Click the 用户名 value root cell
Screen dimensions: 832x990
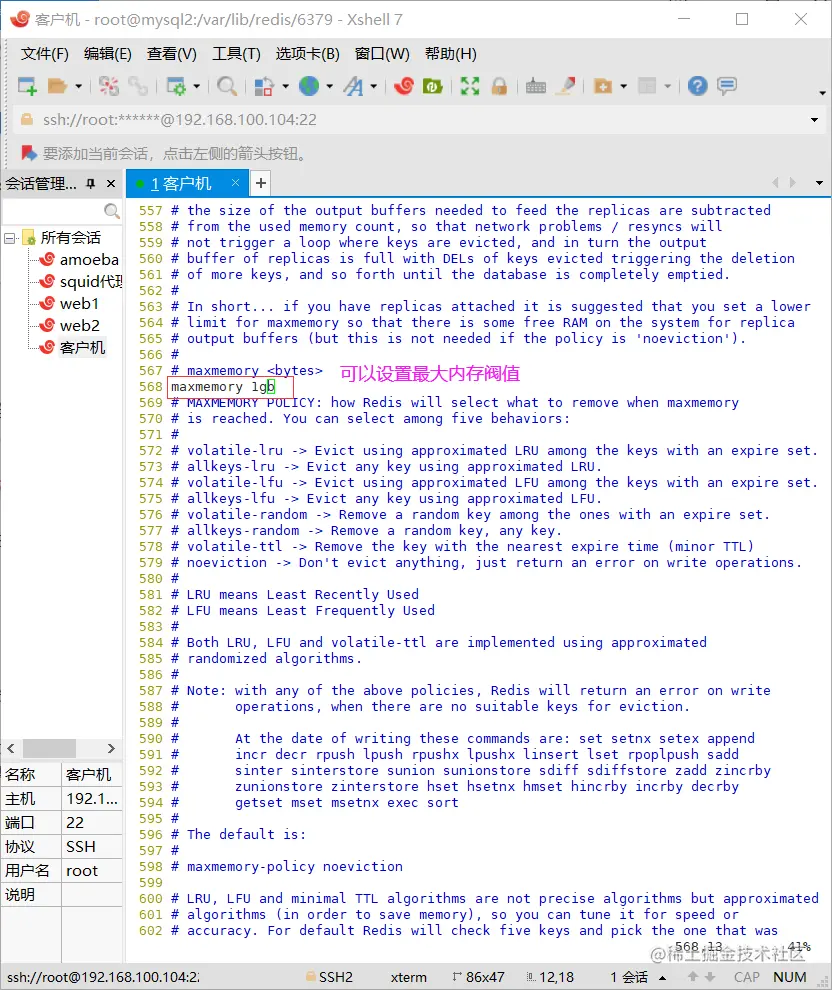click(x=92, y=871)
